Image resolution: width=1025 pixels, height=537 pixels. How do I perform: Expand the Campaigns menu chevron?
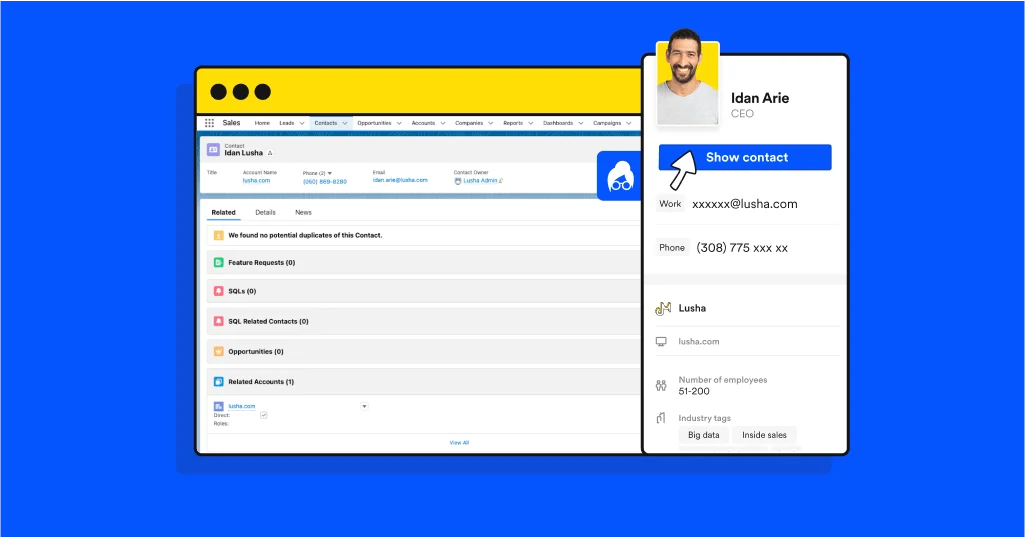(x=628, y=123)
